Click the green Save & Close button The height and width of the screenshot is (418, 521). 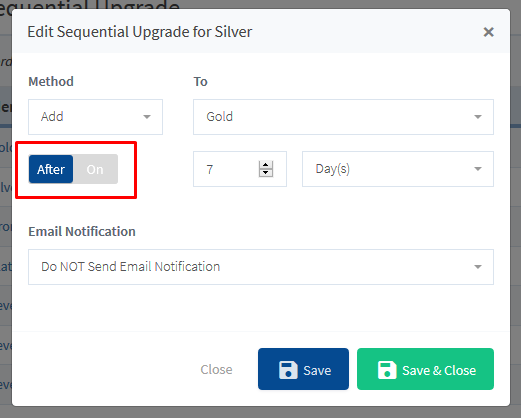[x=425, y=369]
